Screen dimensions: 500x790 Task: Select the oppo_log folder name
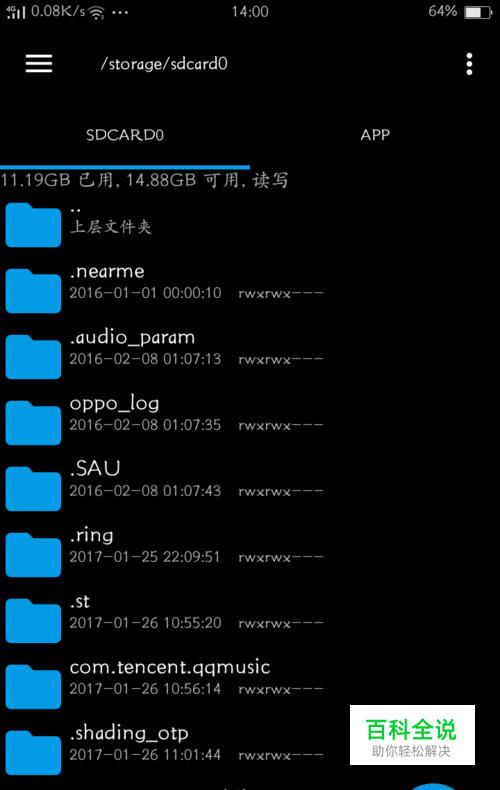pos(114,404)
